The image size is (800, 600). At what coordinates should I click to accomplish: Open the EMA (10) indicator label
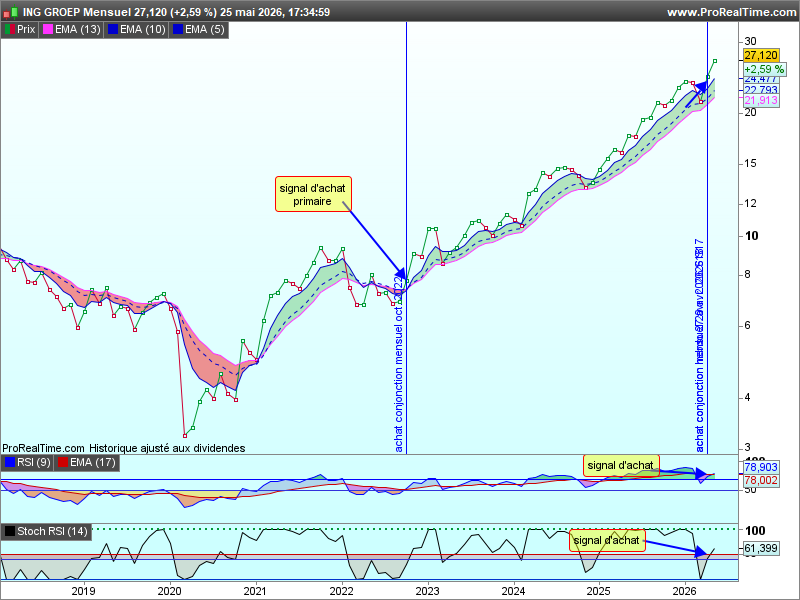pyautogui.click(x=142, y=30)
